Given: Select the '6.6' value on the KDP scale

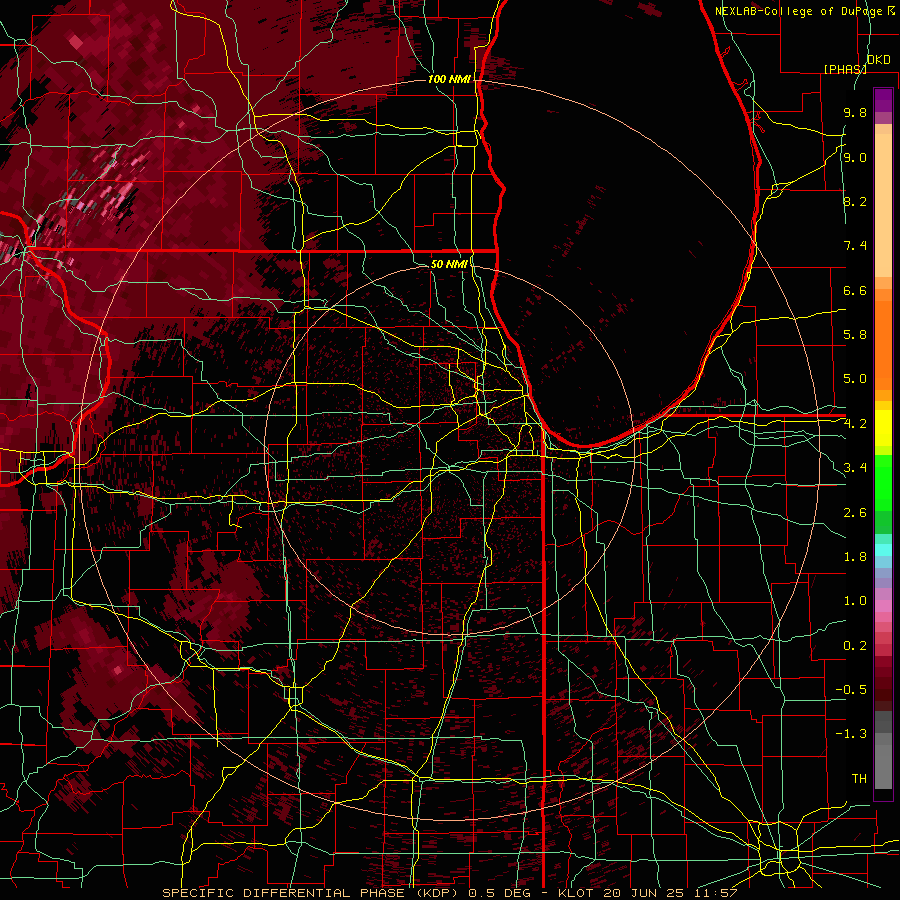Looking at the screenshot, I should point(855,290).
